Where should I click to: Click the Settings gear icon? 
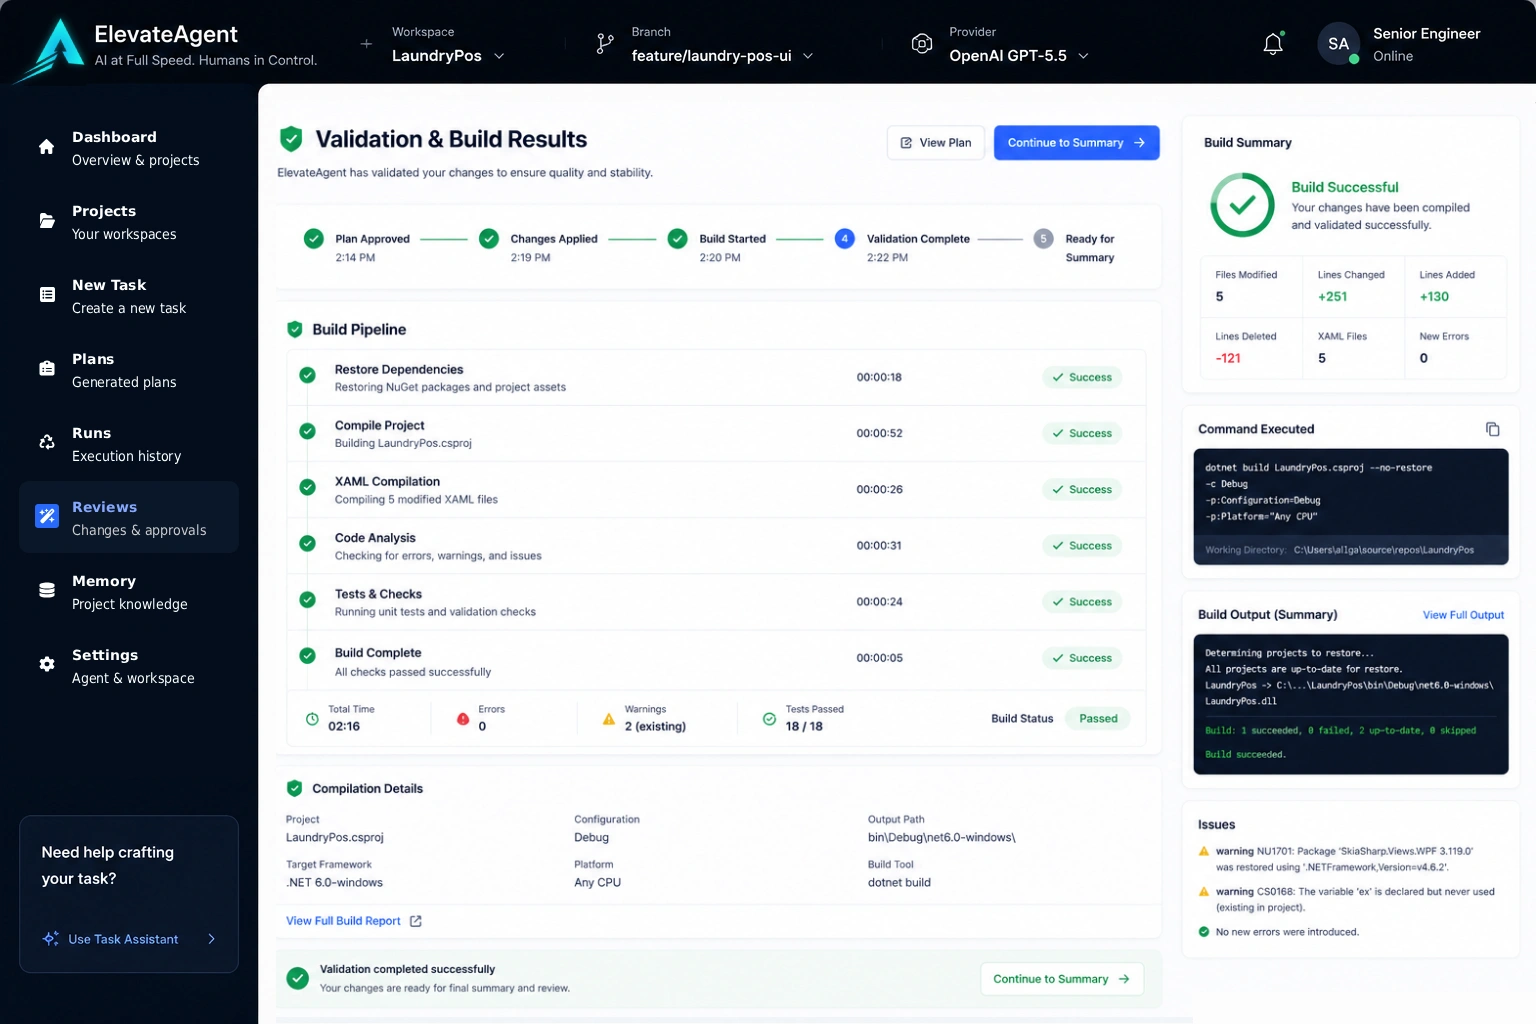[46, 665]
